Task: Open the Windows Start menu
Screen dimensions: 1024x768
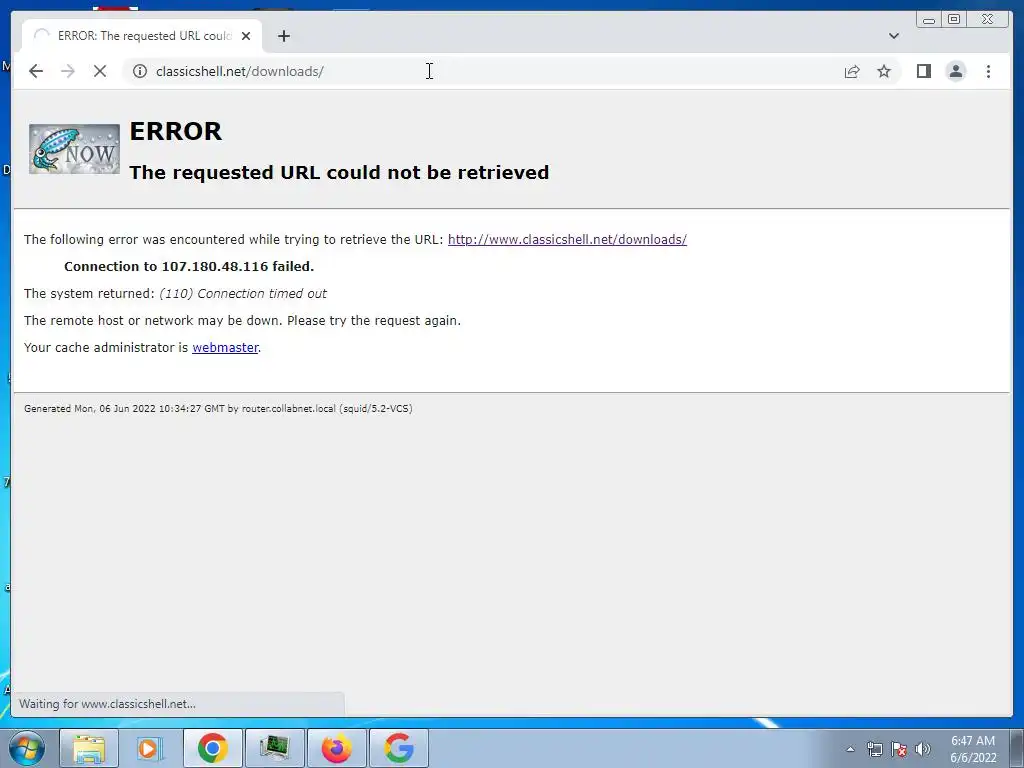Action: (x=25, y=748)
